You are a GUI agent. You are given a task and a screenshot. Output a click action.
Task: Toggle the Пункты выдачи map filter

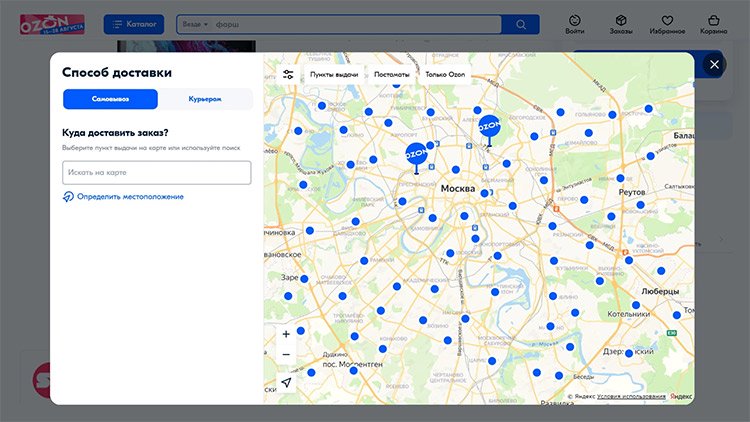(x=334, y=75)
